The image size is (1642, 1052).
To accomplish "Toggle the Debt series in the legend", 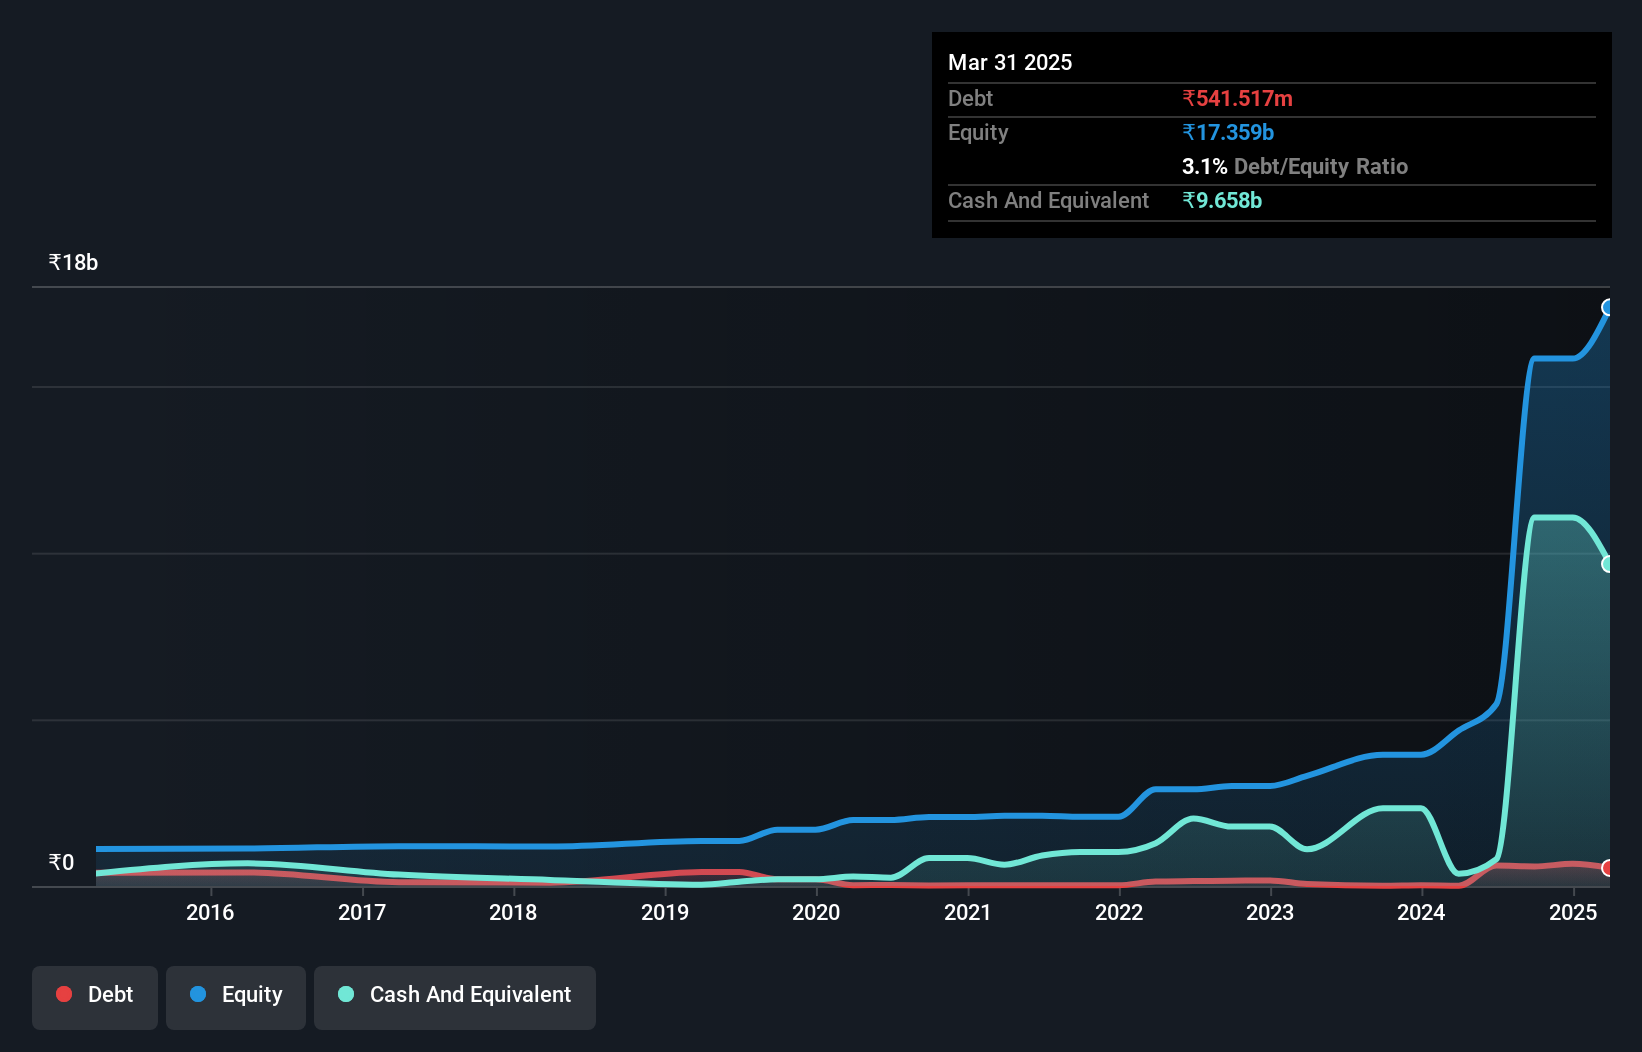I will 95,997.
